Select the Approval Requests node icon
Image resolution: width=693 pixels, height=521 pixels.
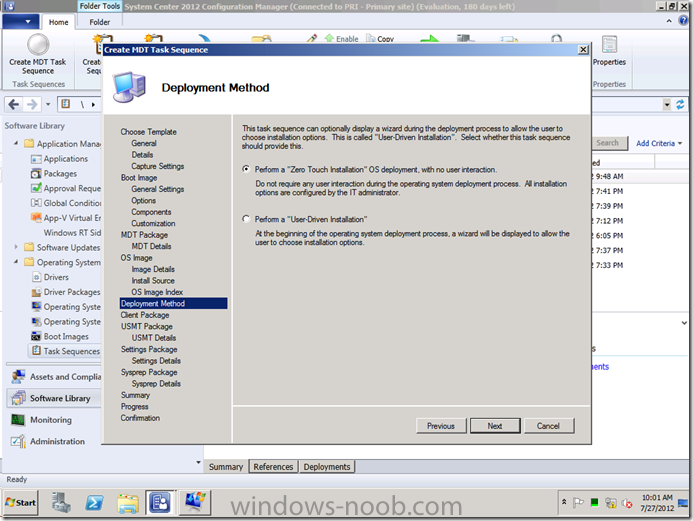(x=36, y=188)
